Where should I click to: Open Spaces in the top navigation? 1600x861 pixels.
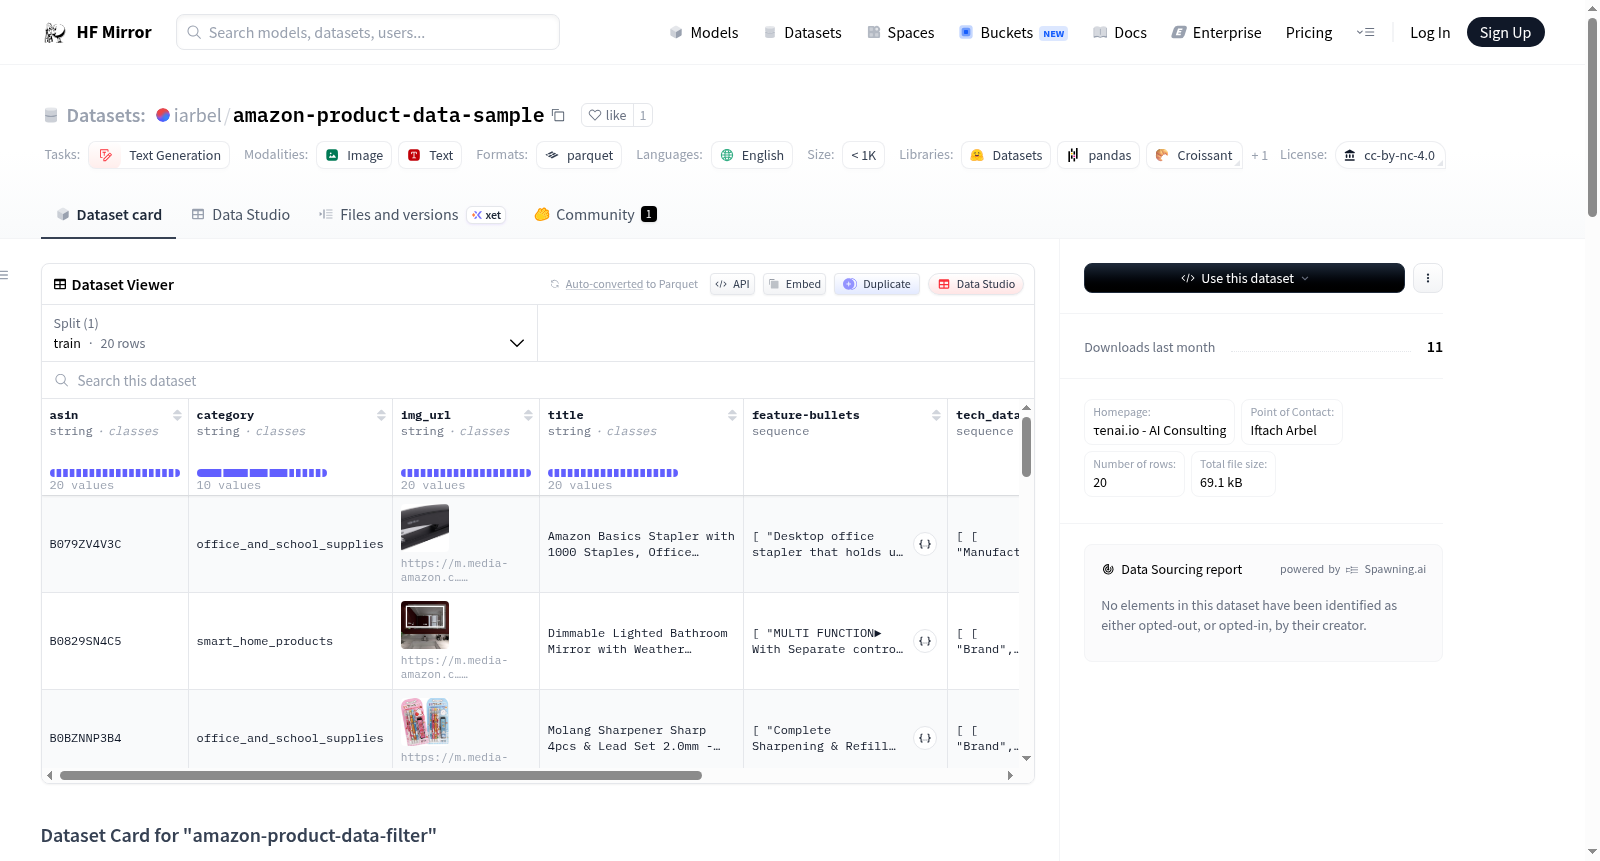click(901, 33)
